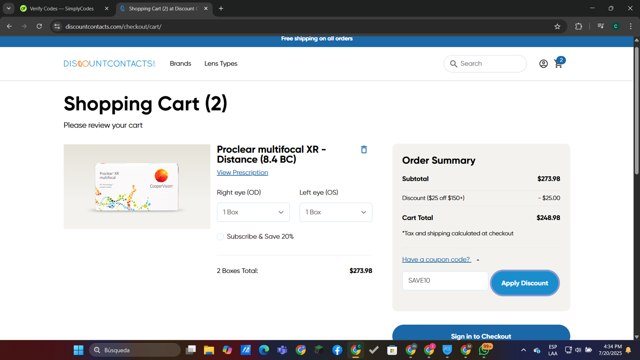Bookmark this page with the star icon
Image resolution: width=640 pixels, height=360 pixels.
[557, 27]
